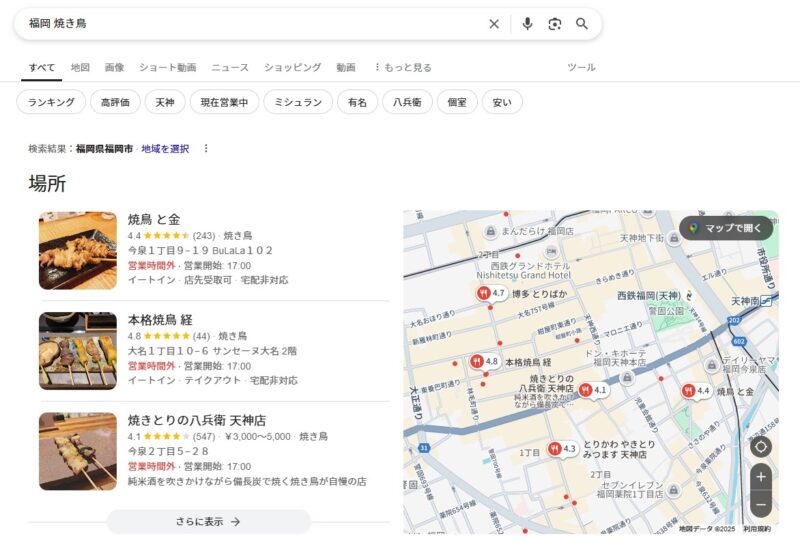Switch to the 地図 tab
The width and height of the screenshot is (800, 545).
(80, 68)
